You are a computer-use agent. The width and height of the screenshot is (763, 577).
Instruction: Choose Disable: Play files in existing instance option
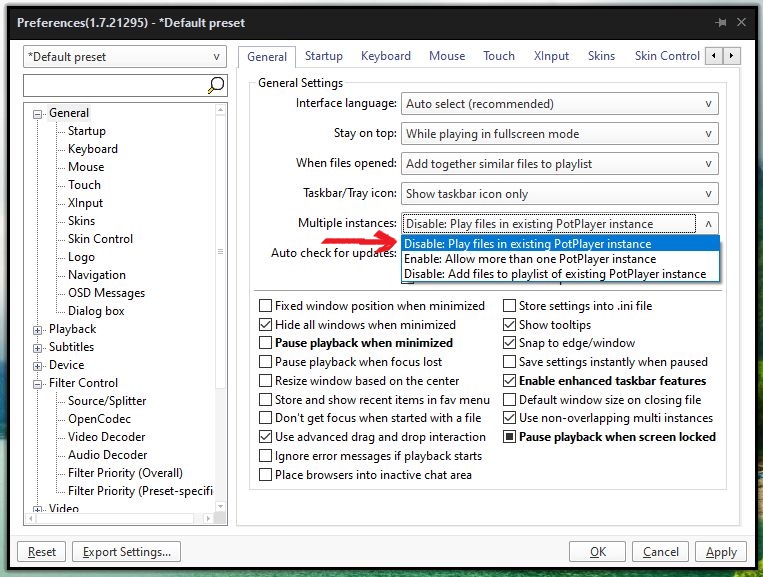560,243
